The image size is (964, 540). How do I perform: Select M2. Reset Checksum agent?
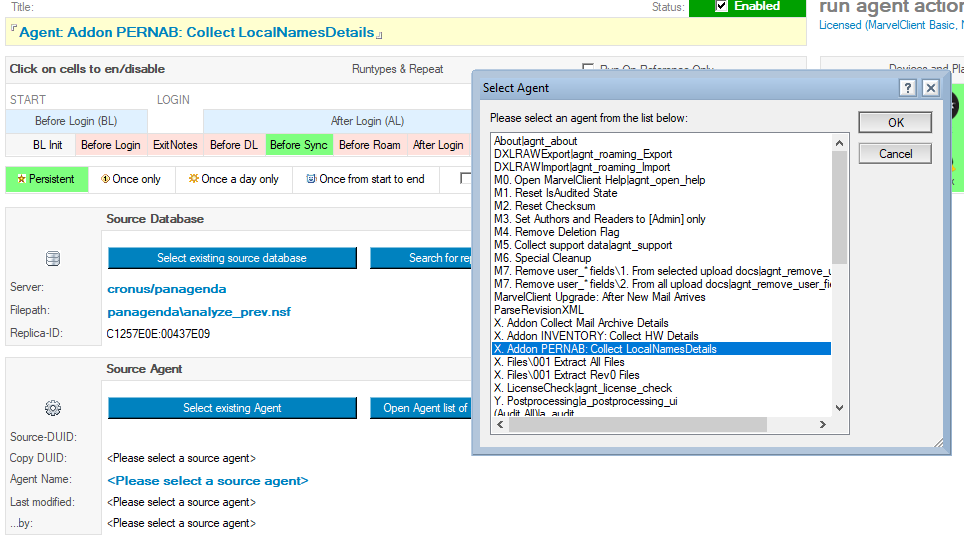point(662,205)
